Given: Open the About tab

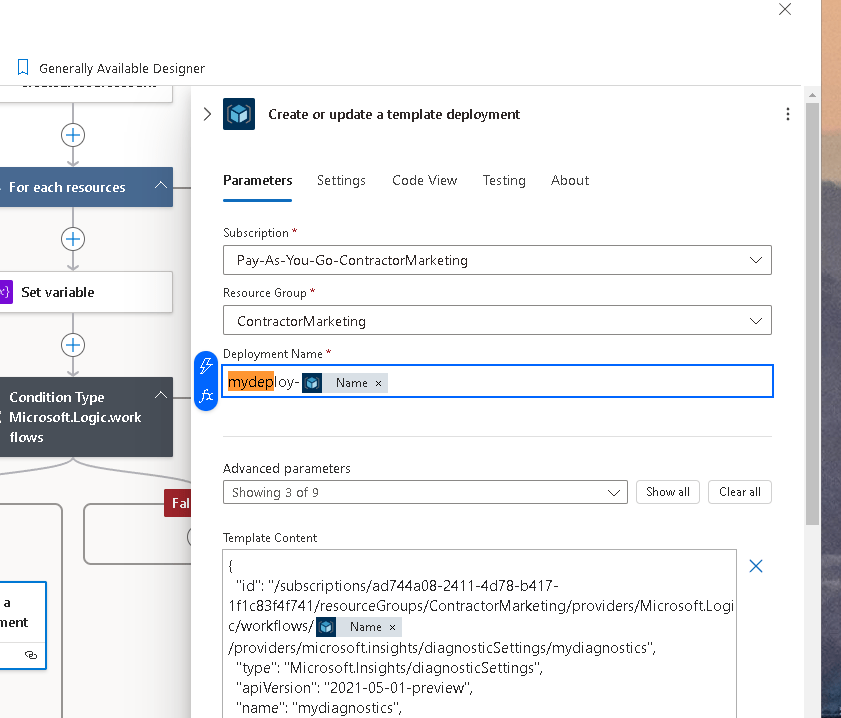Looking at the screenshot, I should (570, 180).
